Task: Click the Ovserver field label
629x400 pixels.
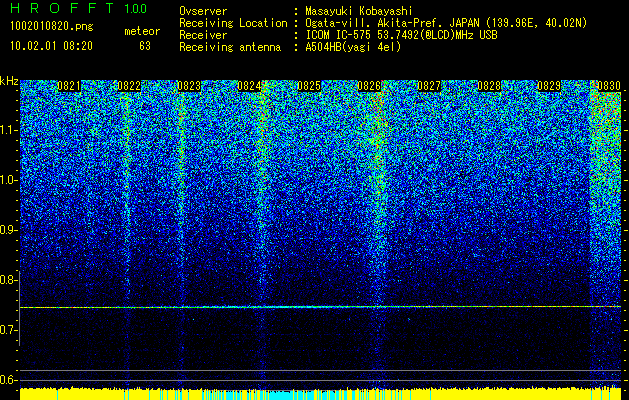Action: [203, 11]
